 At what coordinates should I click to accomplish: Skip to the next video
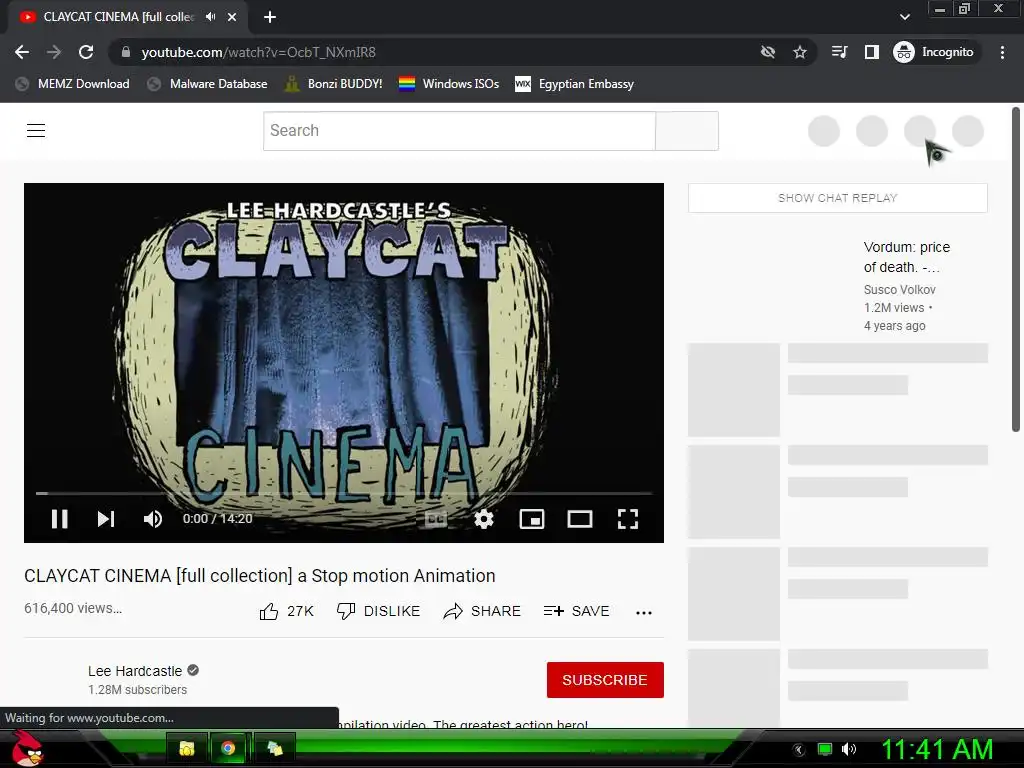click(106, 519)
